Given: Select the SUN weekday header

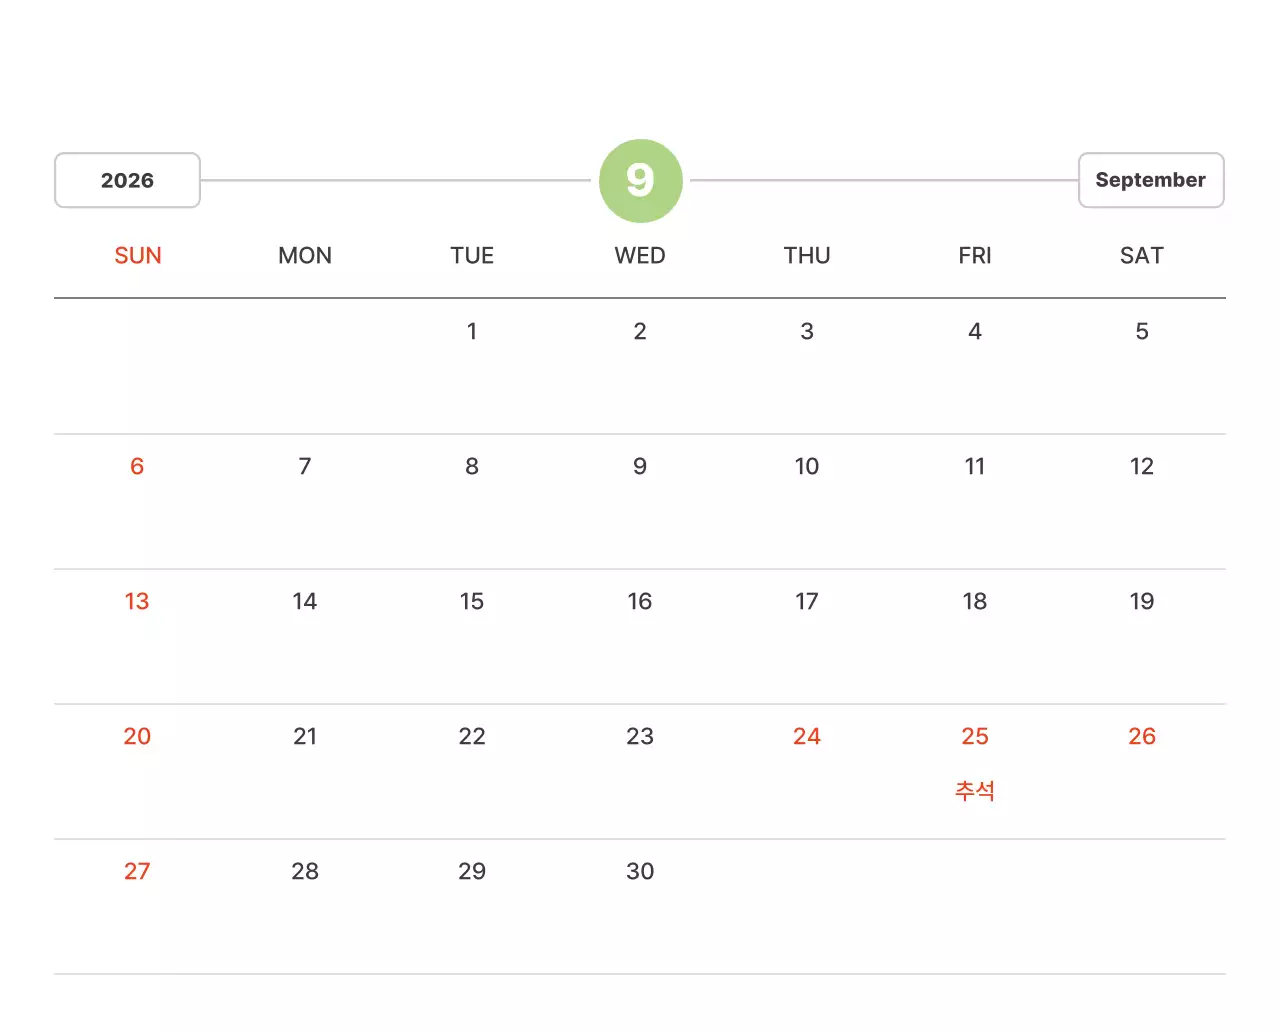Looking at the screenshot, I should click(x=138, y=256).
